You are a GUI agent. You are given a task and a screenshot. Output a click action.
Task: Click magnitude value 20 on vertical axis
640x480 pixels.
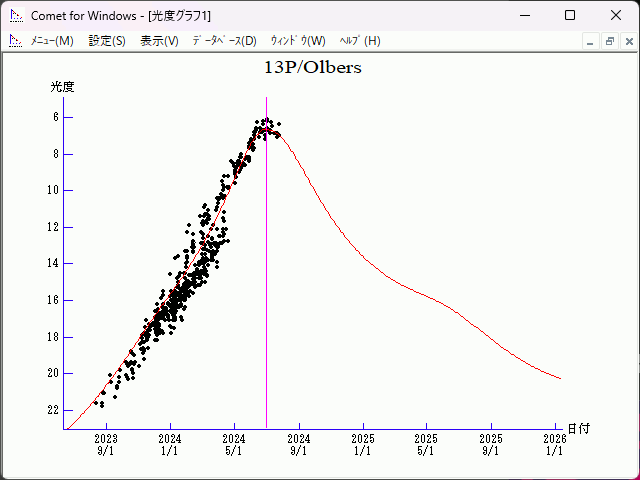[x=53, y=373]
